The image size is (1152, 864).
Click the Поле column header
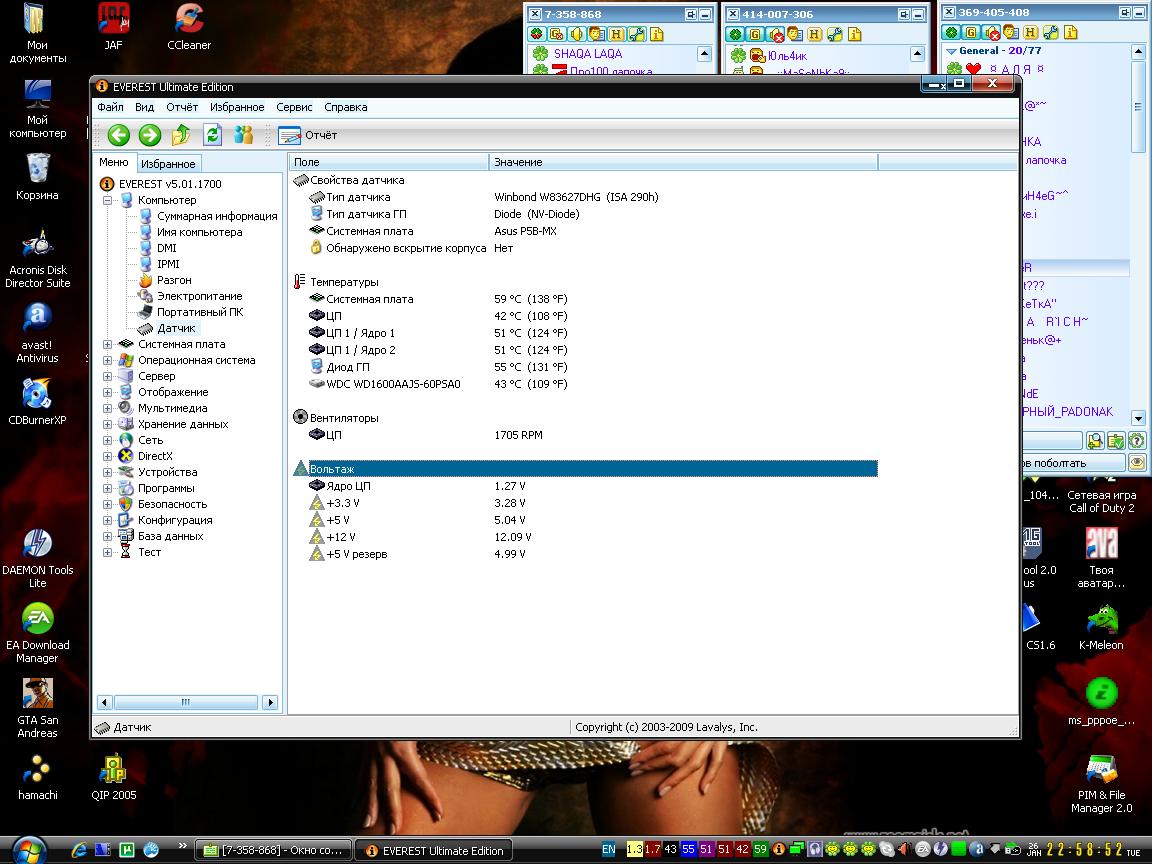point(388,162)
